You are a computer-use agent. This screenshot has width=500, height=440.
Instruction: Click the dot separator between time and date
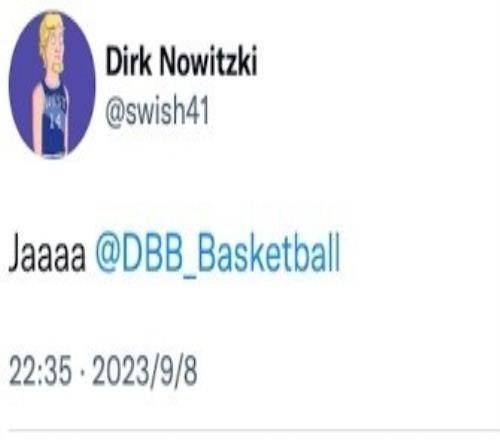(x=82, y=371)
